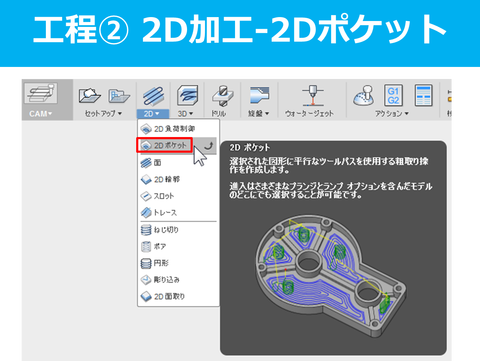
Task: Expand the 3D dropdown label
Action: pos(185,114)
